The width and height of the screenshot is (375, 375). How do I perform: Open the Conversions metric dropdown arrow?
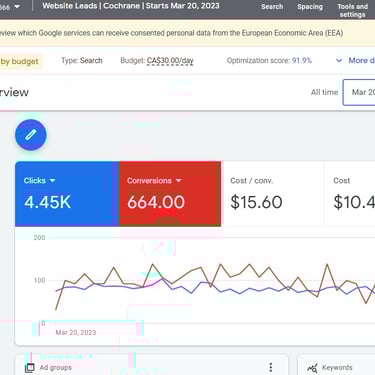tap(178, 181)
